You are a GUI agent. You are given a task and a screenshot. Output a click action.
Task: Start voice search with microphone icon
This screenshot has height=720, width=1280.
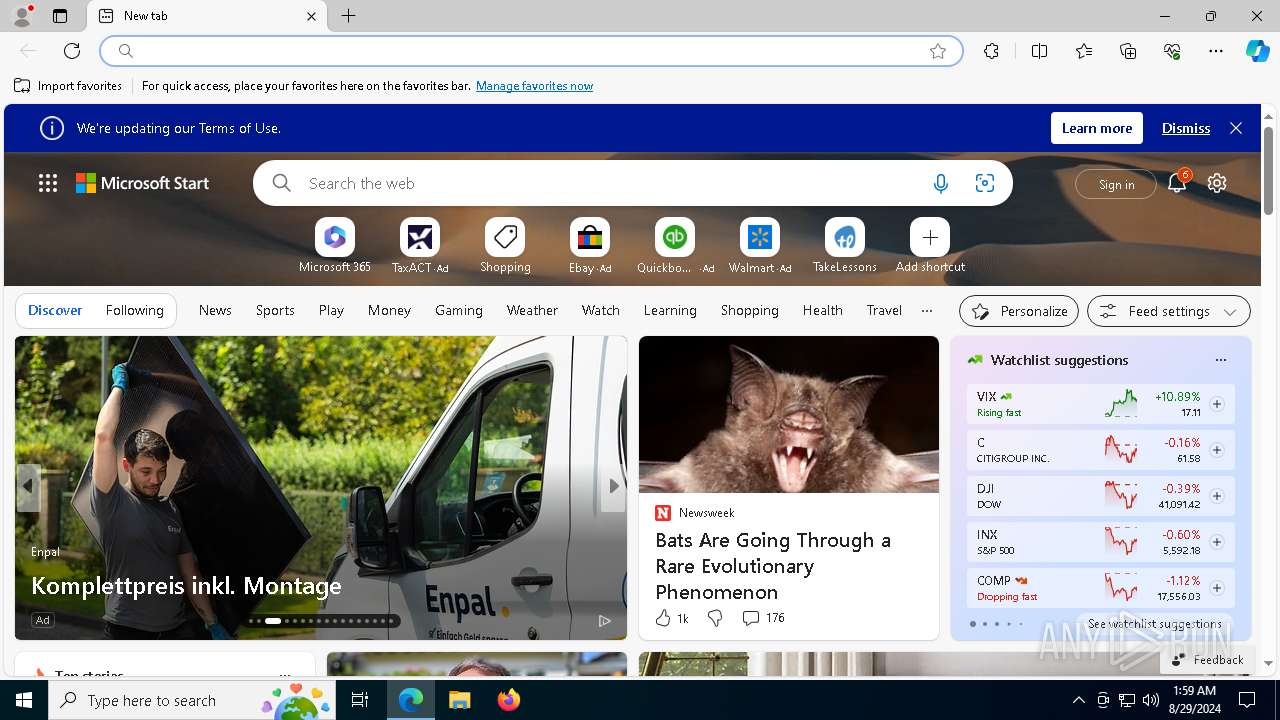tap(940, 183)
